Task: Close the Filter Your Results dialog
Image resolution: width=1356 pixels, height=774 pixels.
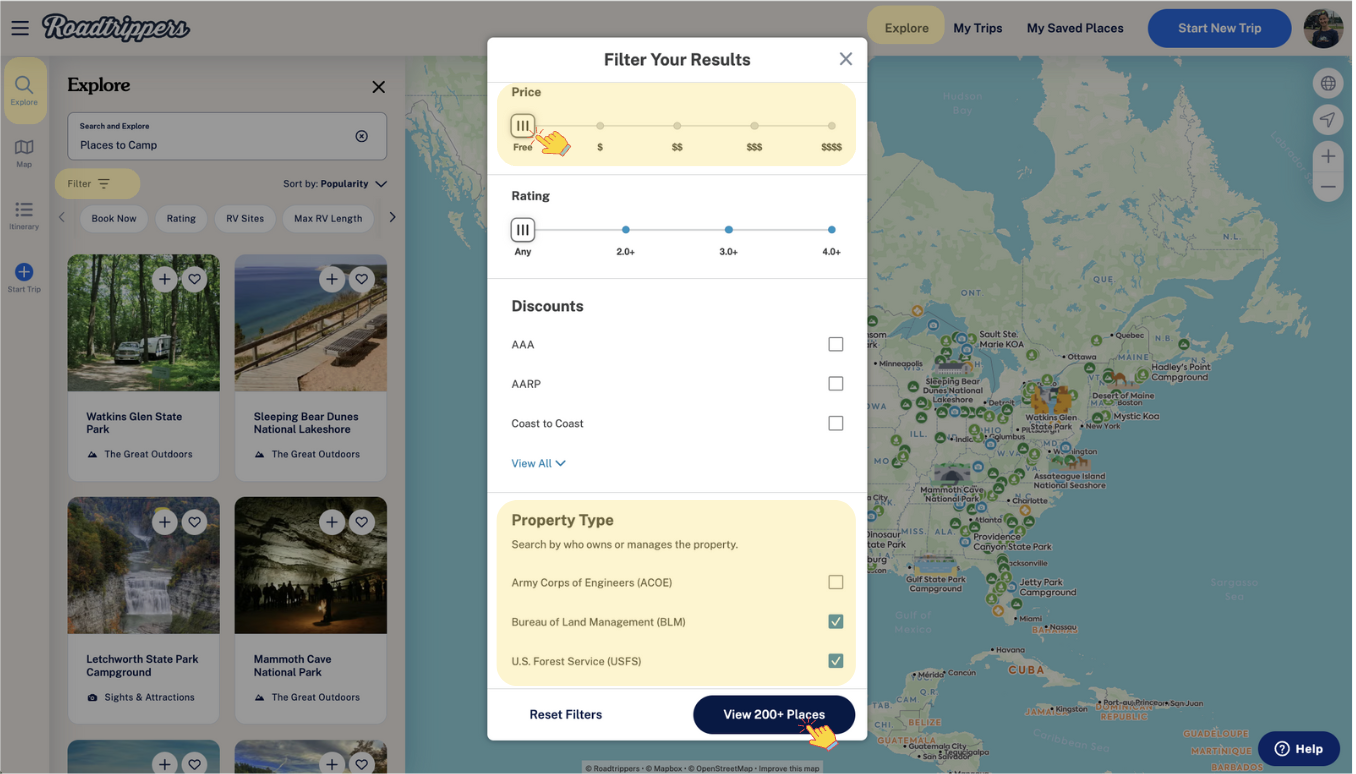Action: [x=846, y=59]
